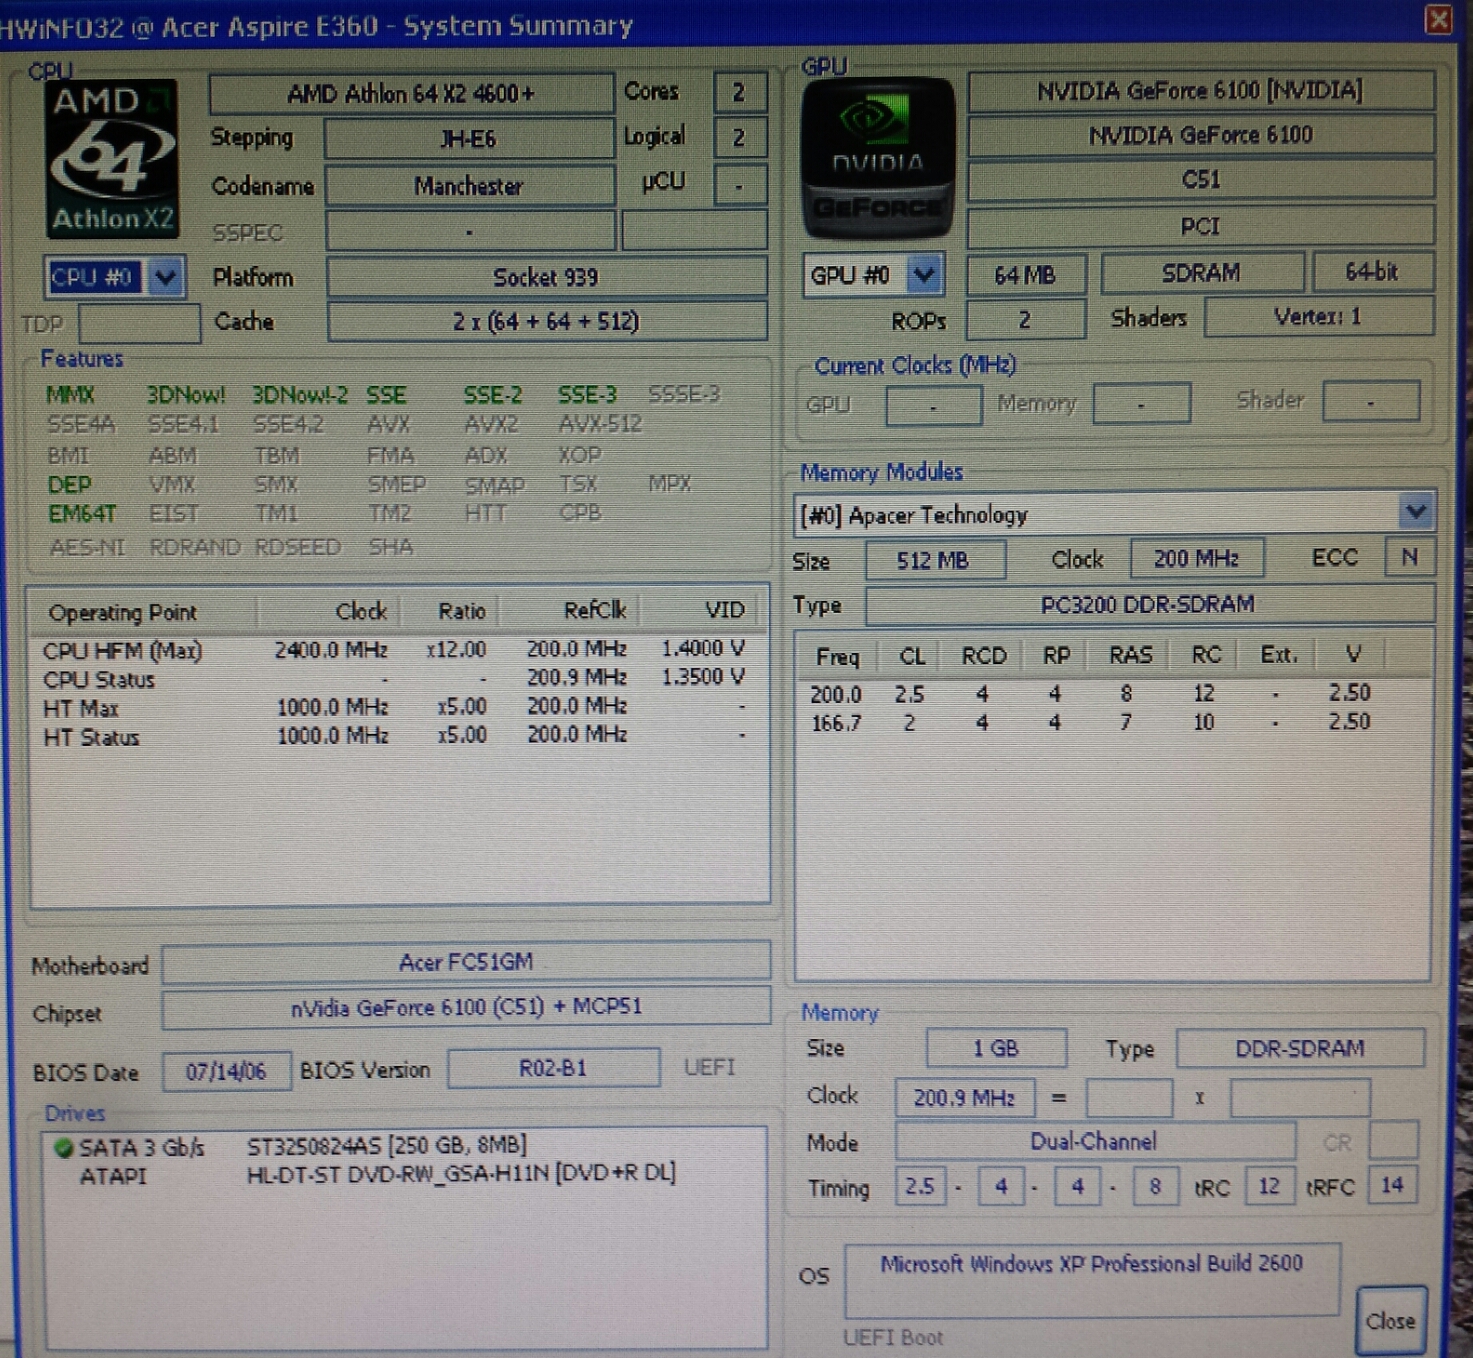Click the Socket 939 platform field
This screenshot has width=1473, height=1358.
pos(546,277)
